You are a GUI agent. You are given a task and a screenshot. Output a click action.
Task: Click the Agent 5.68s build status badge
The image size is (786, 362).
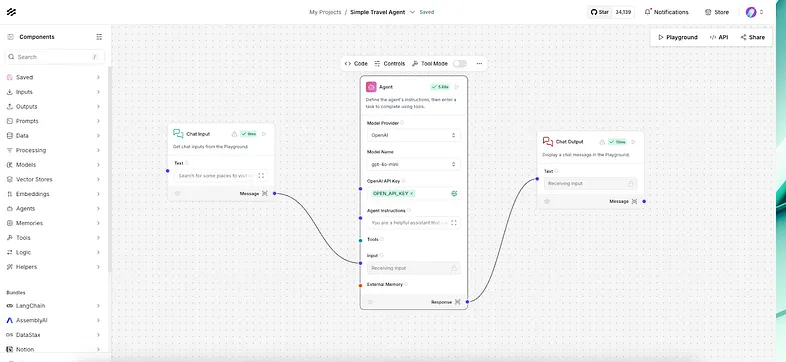pyautogui.click(x=440, y=87)
